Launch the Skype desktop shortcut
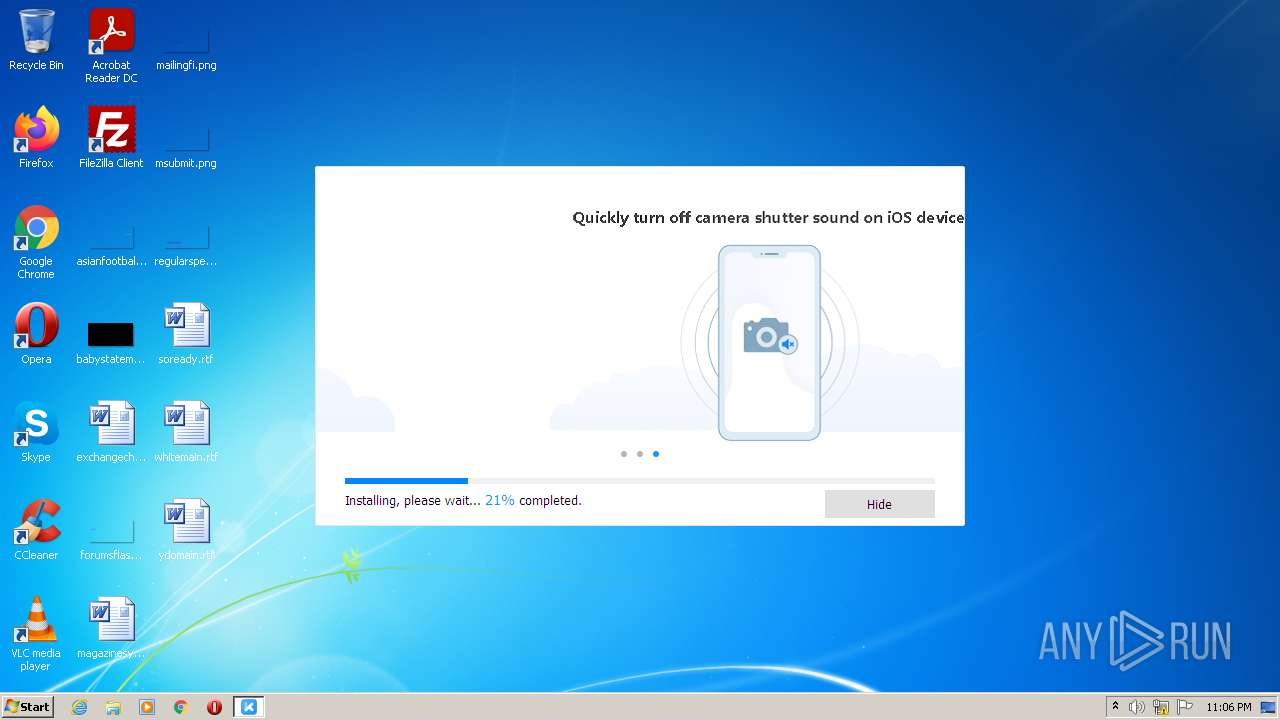Viewport: 1280px width, 720px height. 36,432
